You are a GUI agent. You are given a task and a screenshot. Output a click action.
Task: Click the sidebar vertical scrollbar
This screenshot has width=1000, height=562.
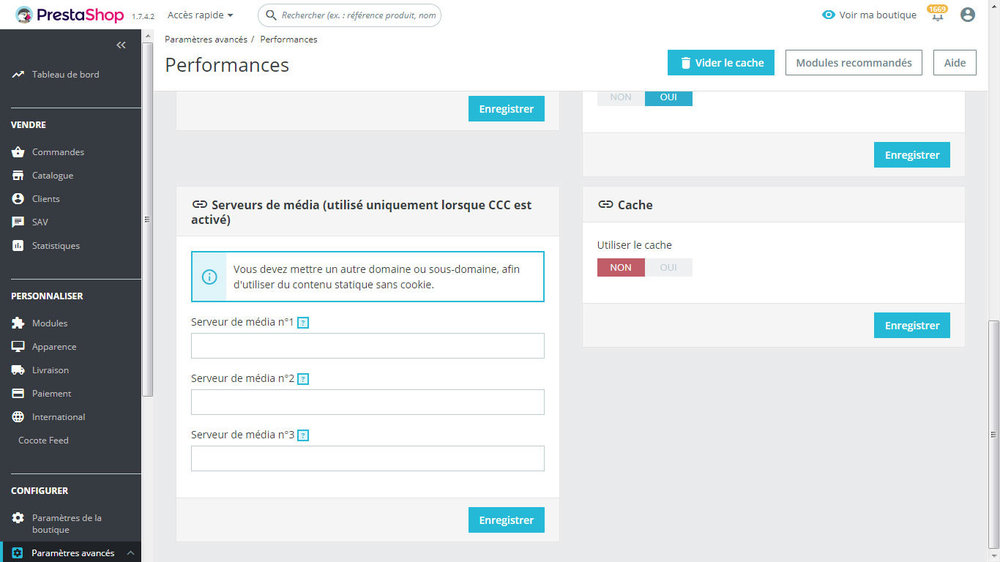click(x=147, y=219)
